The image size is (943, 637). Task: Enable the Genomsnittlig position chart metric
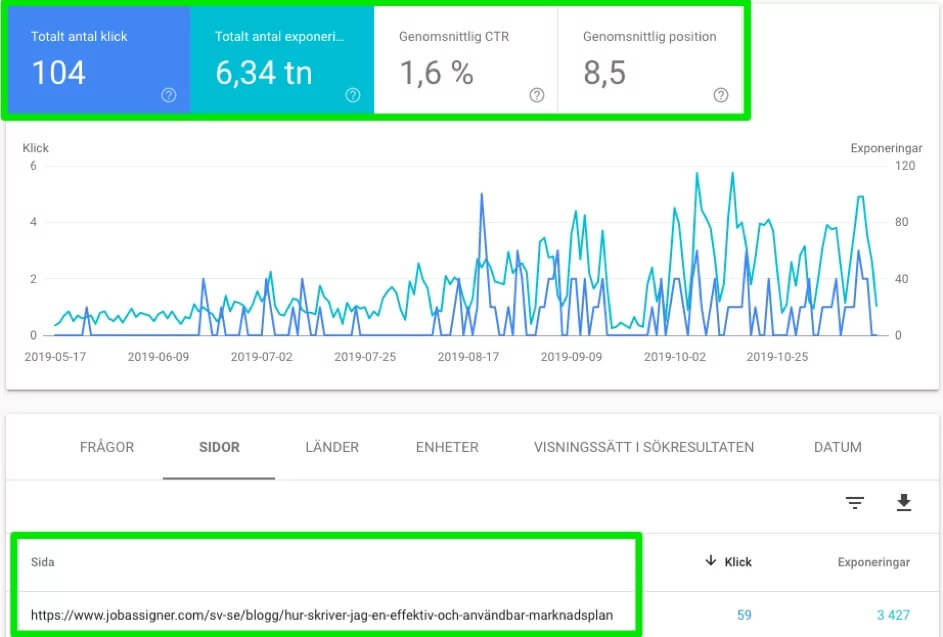[648, 55]
